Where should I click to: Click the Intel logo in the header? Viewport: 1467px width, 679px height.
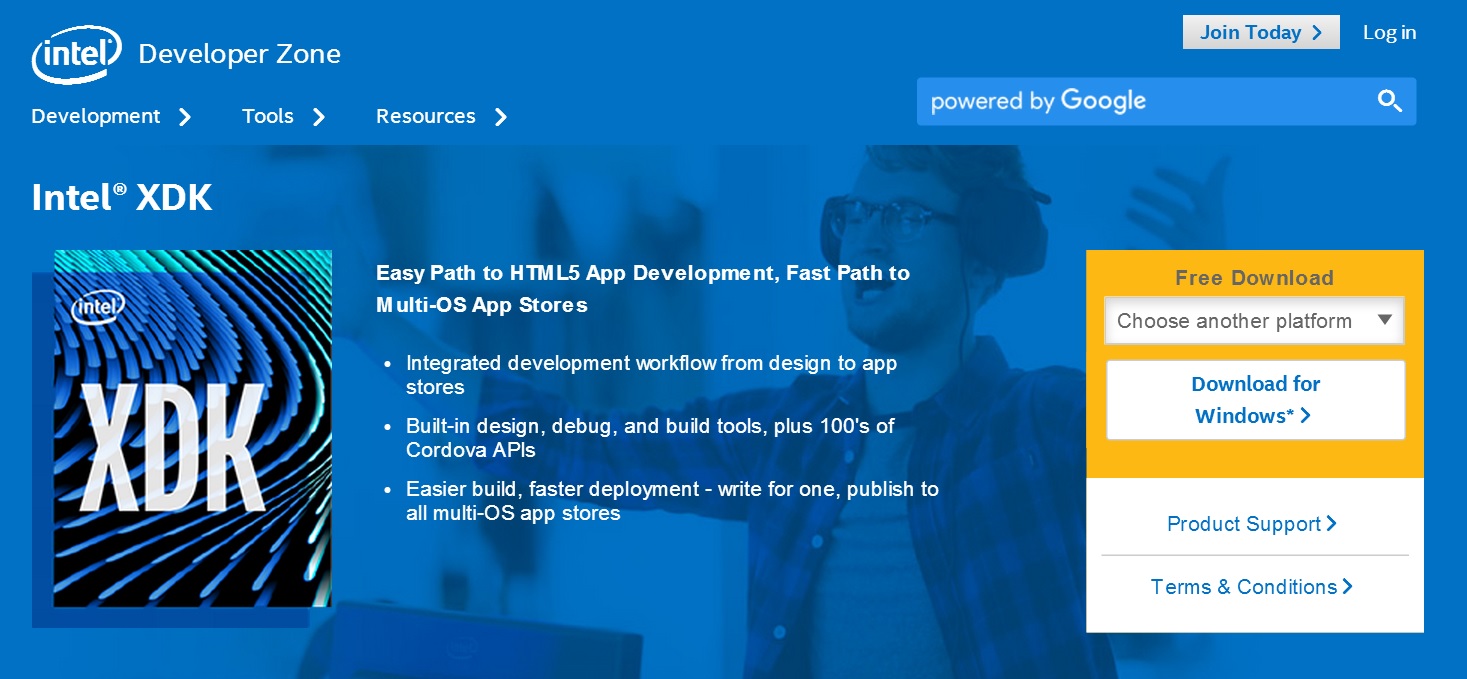[x=77, y=54]
